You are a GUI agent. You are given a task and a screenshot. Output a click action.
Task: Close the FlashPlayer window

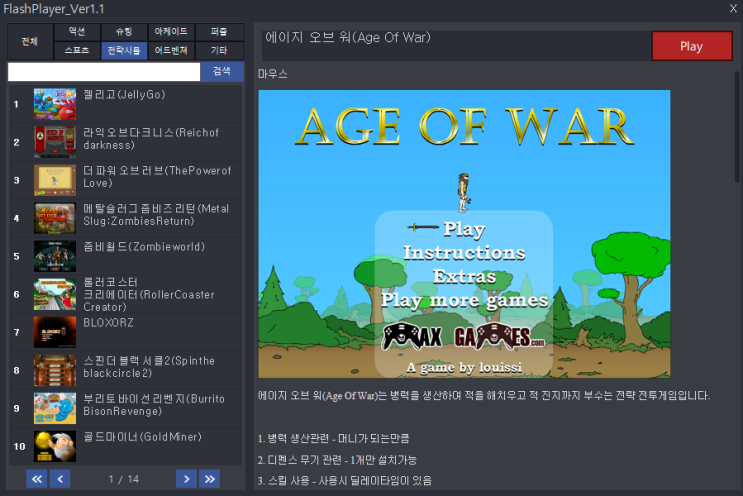pyautogui.click(x=733, y=9)
